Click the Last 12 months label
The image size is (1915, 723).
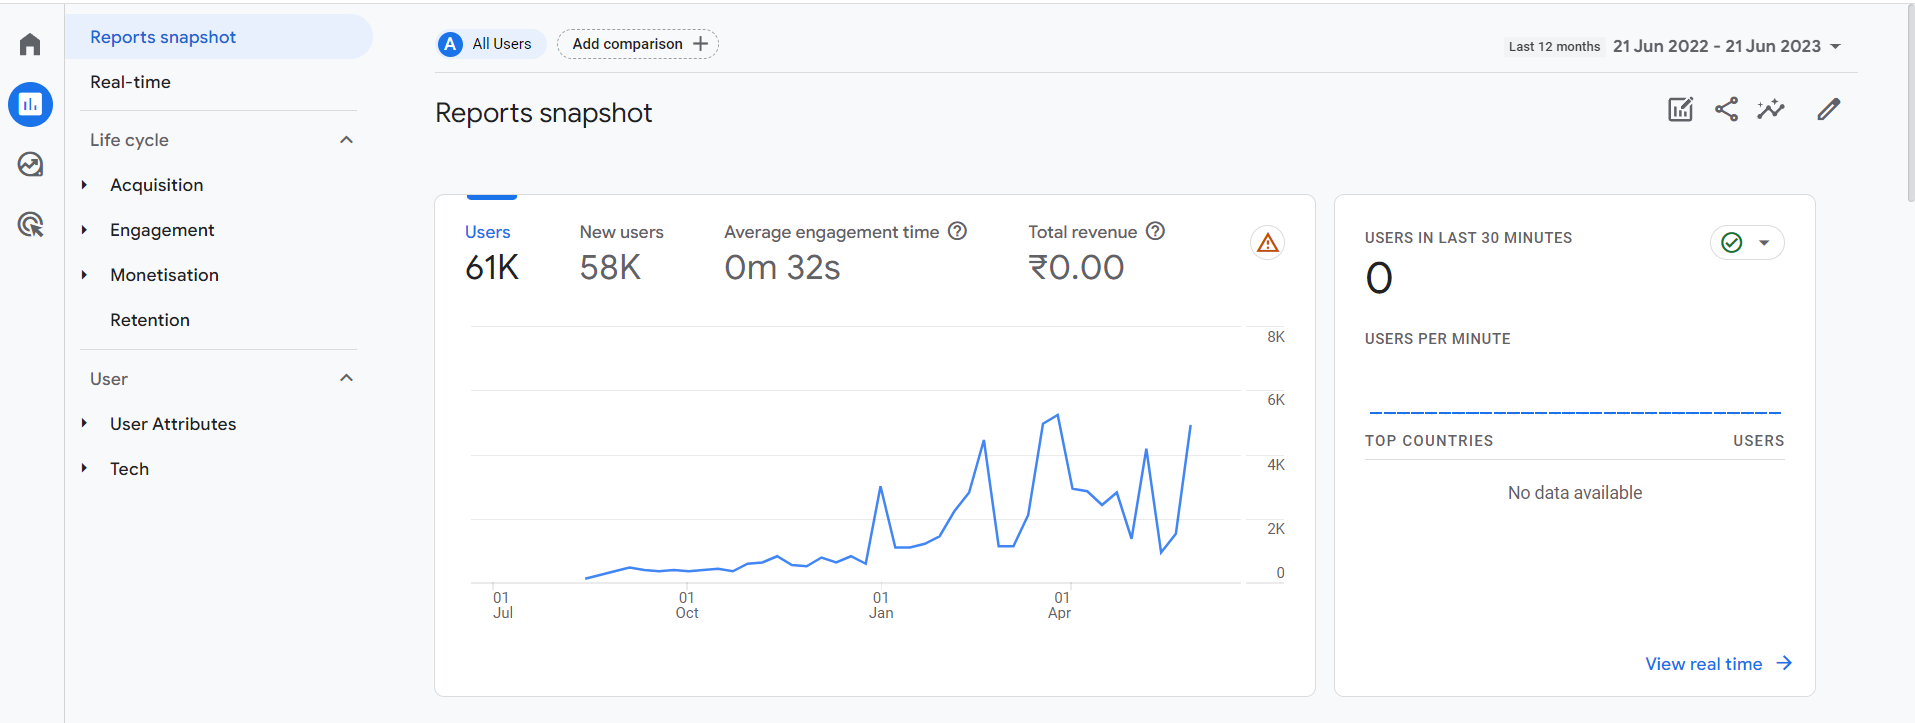pyautogui.click(x=1554, y=47)
